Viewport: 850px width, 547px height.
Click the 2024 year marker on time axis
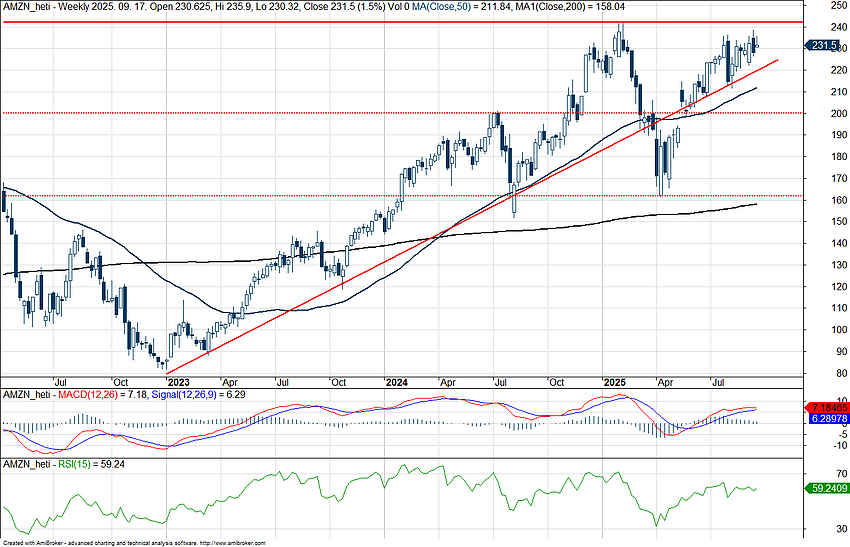pos(396,382)
